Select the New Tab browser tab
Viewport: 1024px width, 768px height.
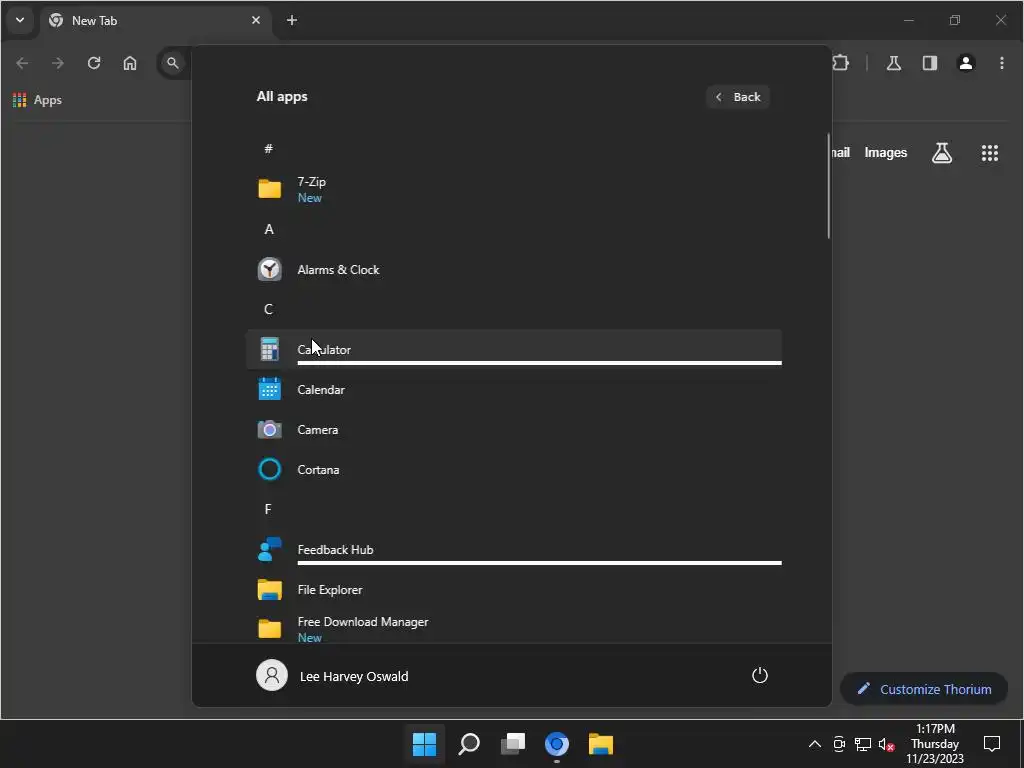155,20
